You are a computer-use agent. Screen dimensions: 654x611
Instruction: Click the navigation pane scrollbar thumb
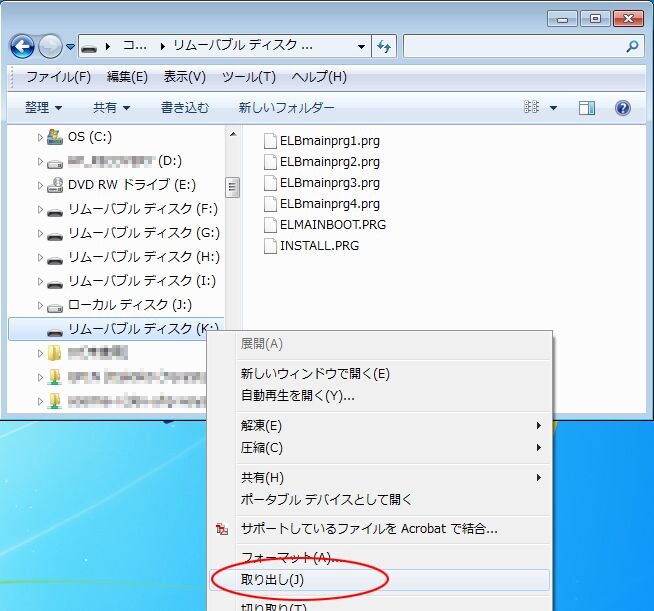(x=233, y=187)
